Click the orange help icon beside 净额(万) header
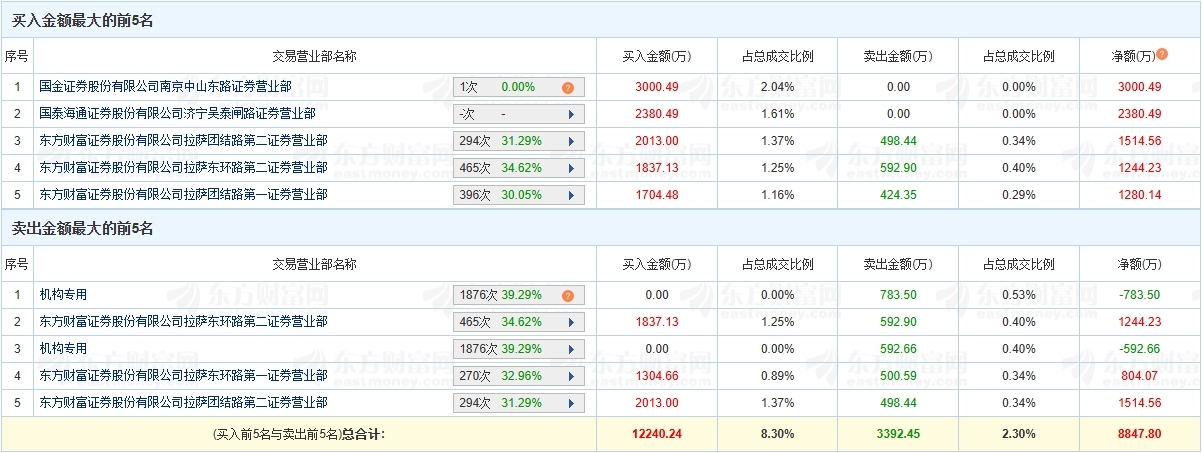Image resolution: width=1202 pixels, height=453 pixels. (1162, 54)
